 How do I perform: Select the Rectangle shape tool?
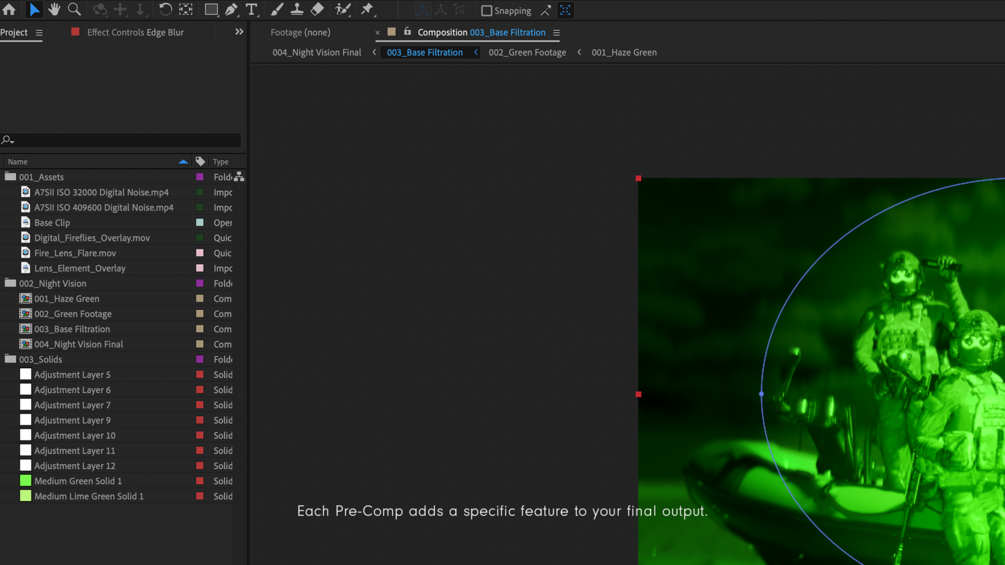[211, 10]
